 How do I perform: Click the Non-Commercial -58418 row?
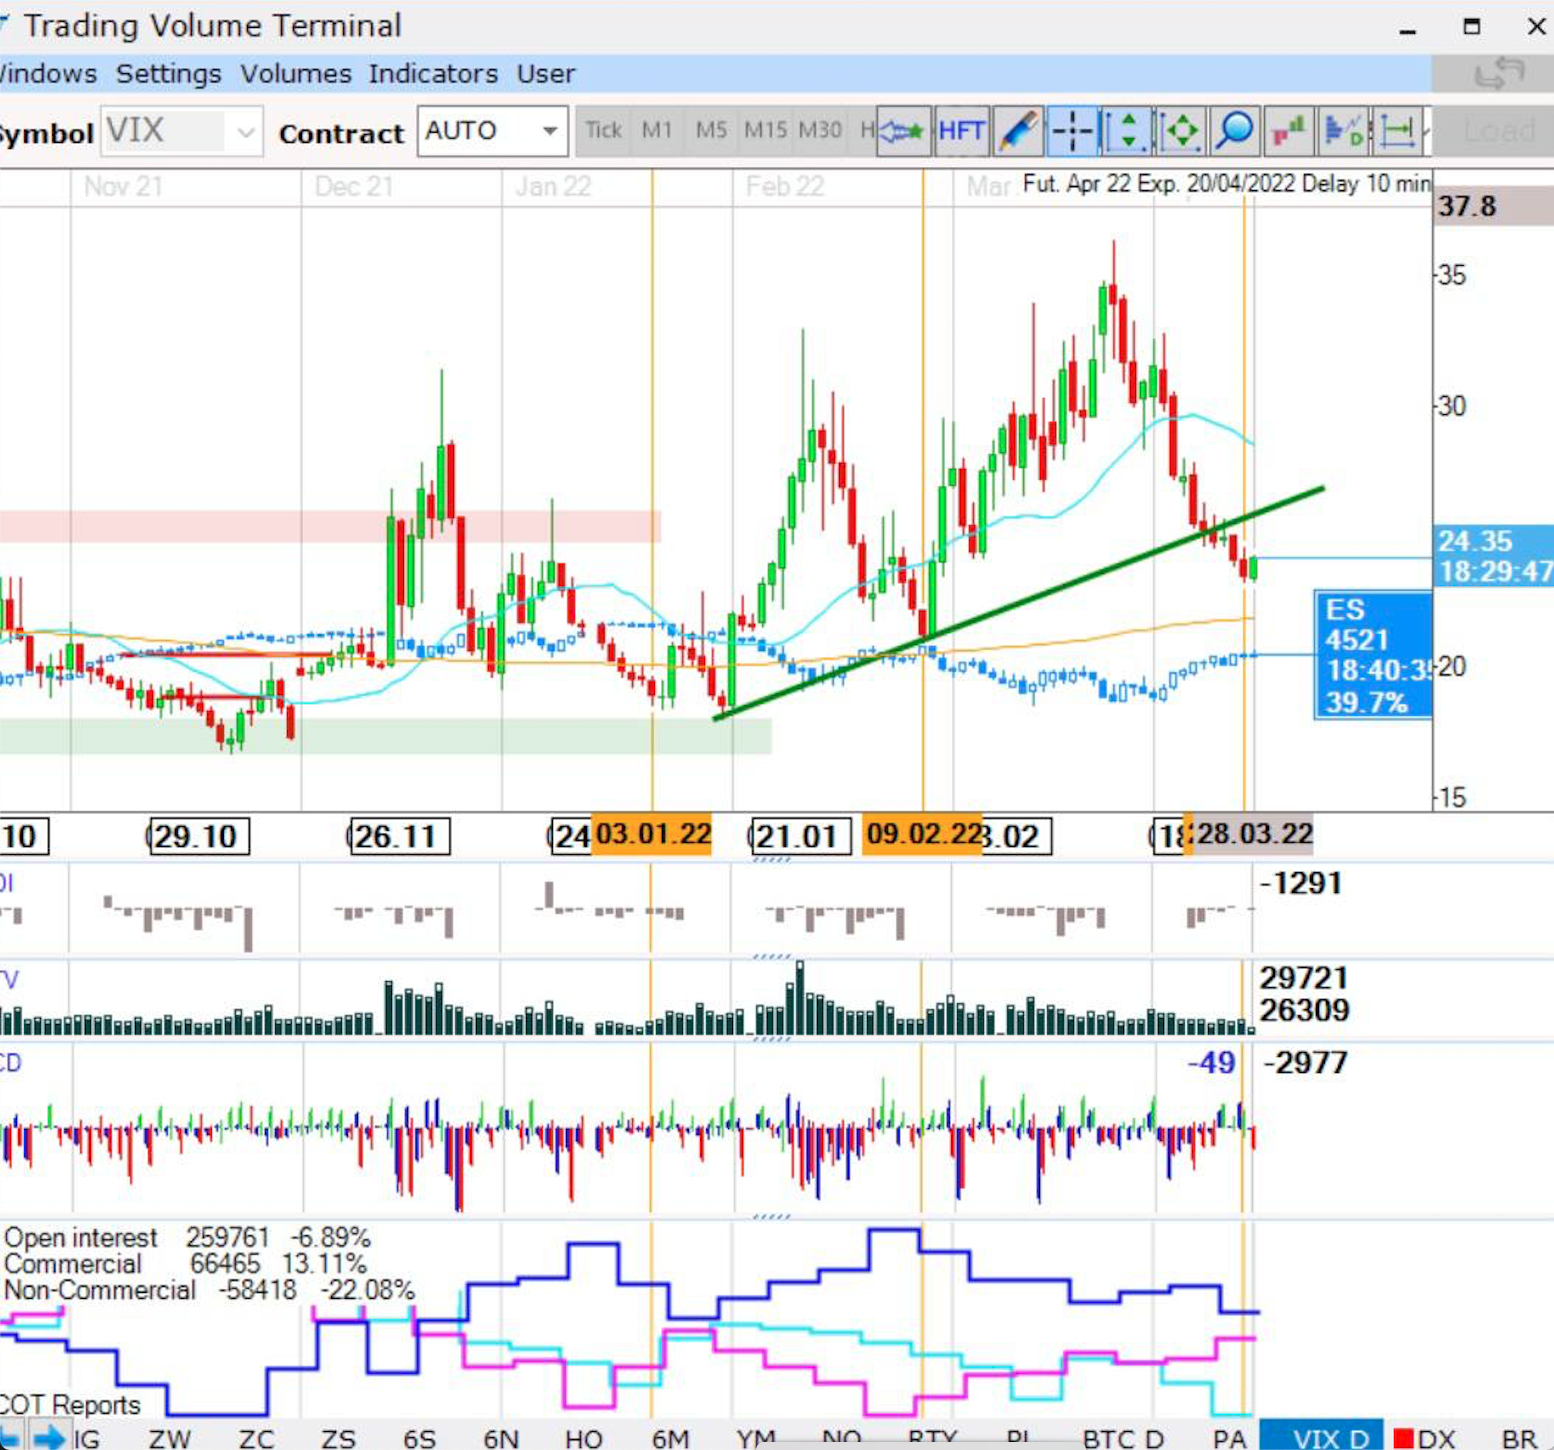[208, 1290]
